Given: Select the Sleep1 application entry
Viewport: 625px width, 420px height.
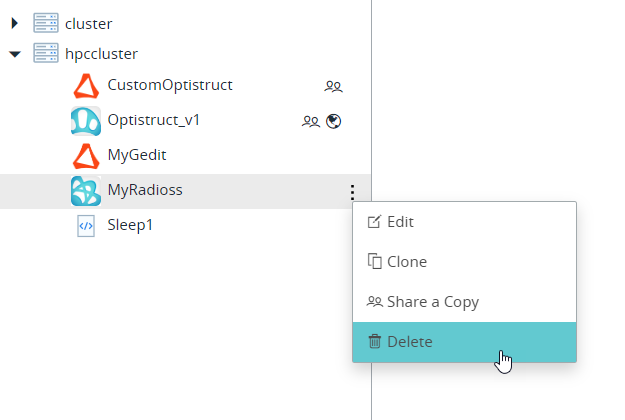Looking at the screenshot, I should (x=130, y=226).
